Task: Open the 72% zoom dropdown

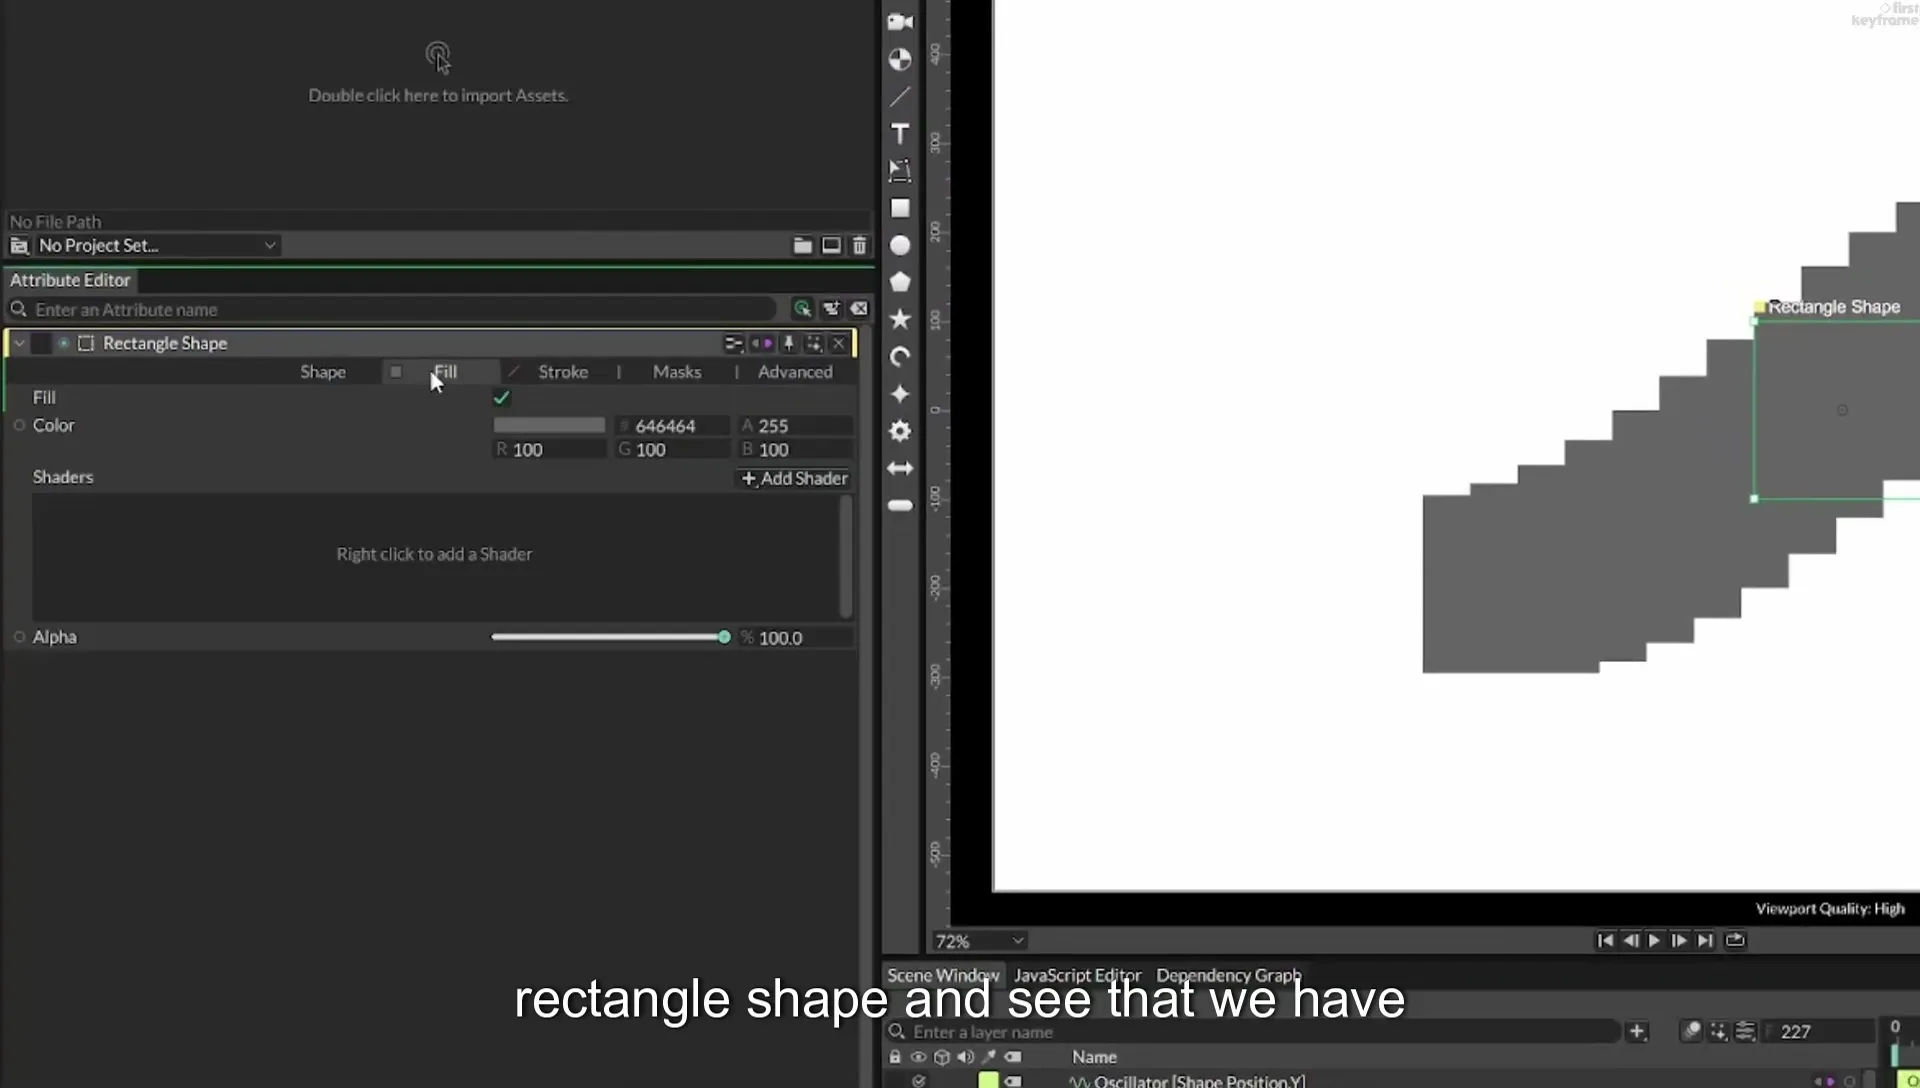Action: 980,941
